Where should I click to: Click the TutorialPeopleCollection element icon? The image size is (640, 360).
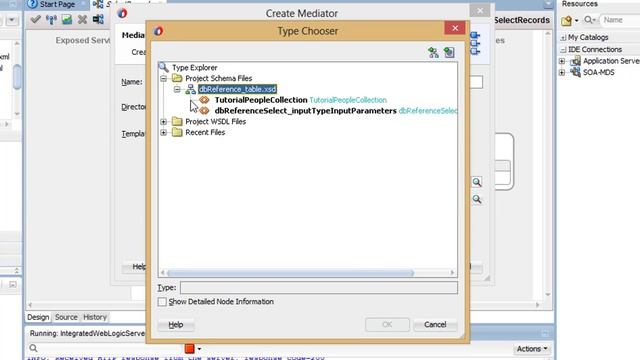point(204,100)
